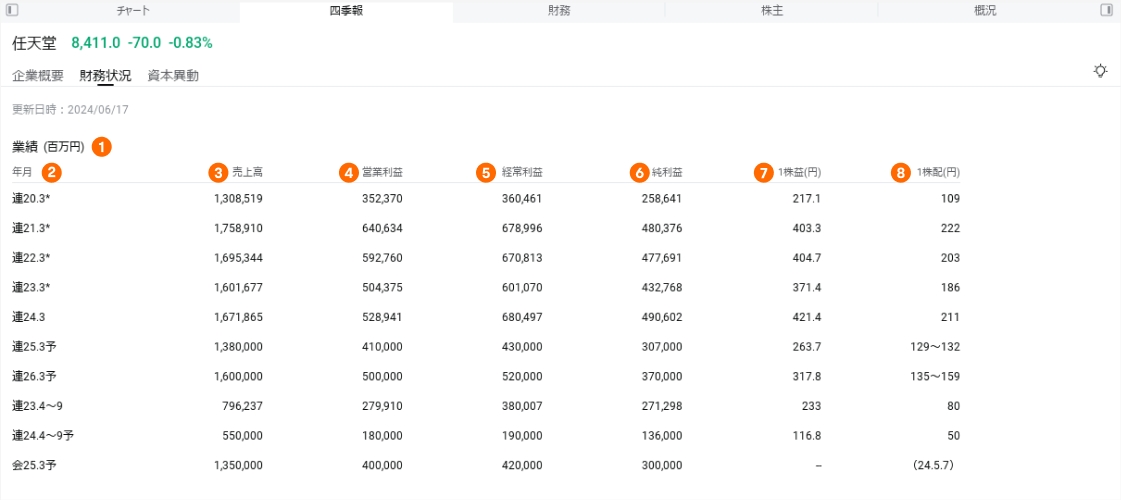Image resolution: width=1121 pixels, height=500 pixels.
Task: Click sales value 1,350,000
Action: (238, 465)
